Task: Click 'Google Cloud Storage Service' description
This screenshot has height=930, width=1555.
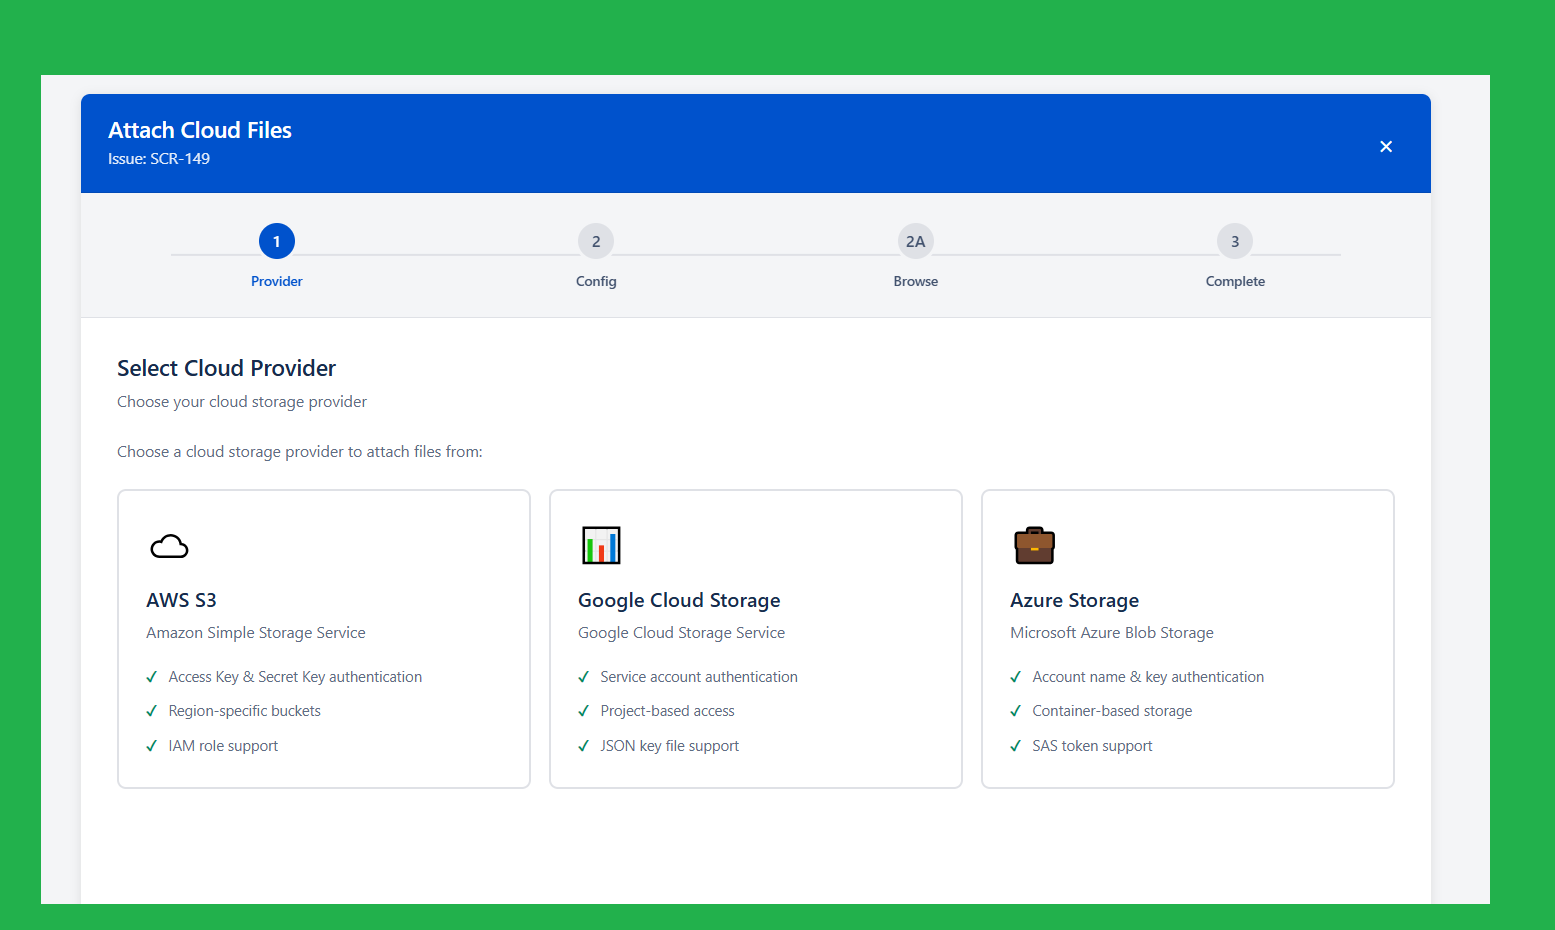Action: coord(681,633)
